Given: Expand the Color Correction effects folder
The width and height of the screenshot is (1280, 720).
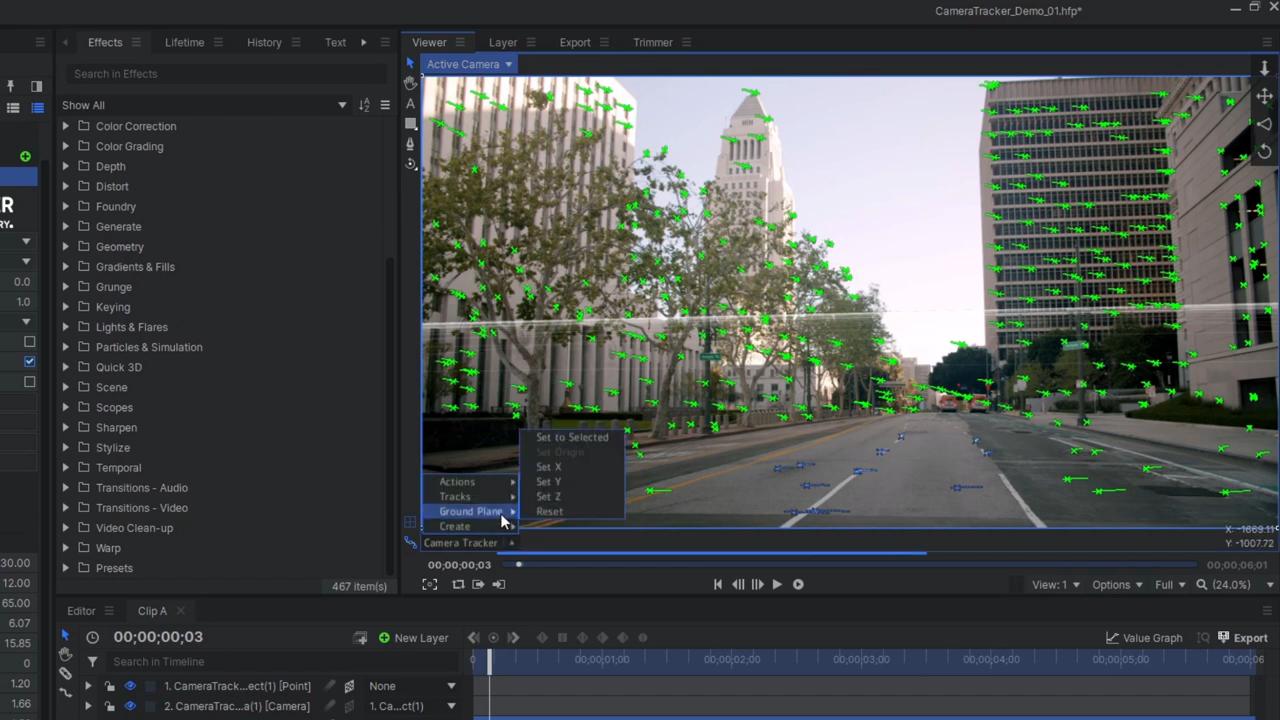Looking at the screenshot, I should click(66, 126).
